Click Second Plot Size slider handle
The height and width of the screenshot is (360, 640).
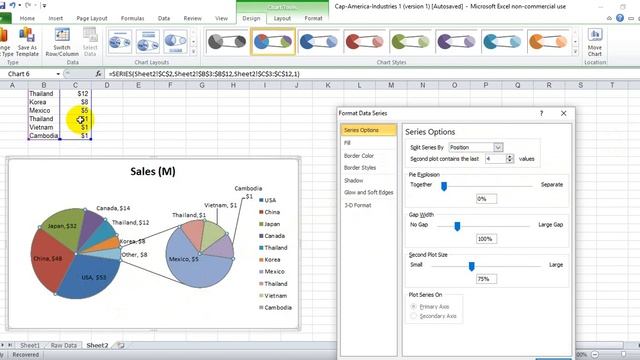[x=471, y=266]
